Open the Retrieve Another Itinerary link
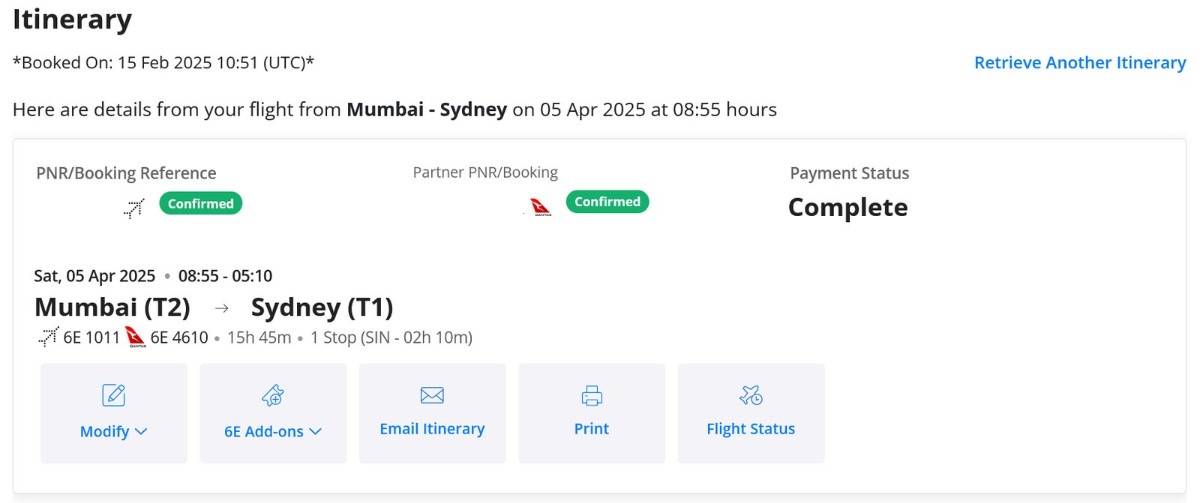 click(1080, 62)
